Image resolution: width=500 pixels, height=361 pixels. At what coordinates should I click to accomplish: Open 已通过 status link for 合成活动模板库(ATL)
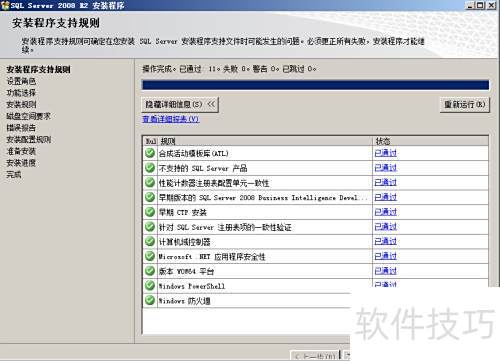click(x=386, y=153)
